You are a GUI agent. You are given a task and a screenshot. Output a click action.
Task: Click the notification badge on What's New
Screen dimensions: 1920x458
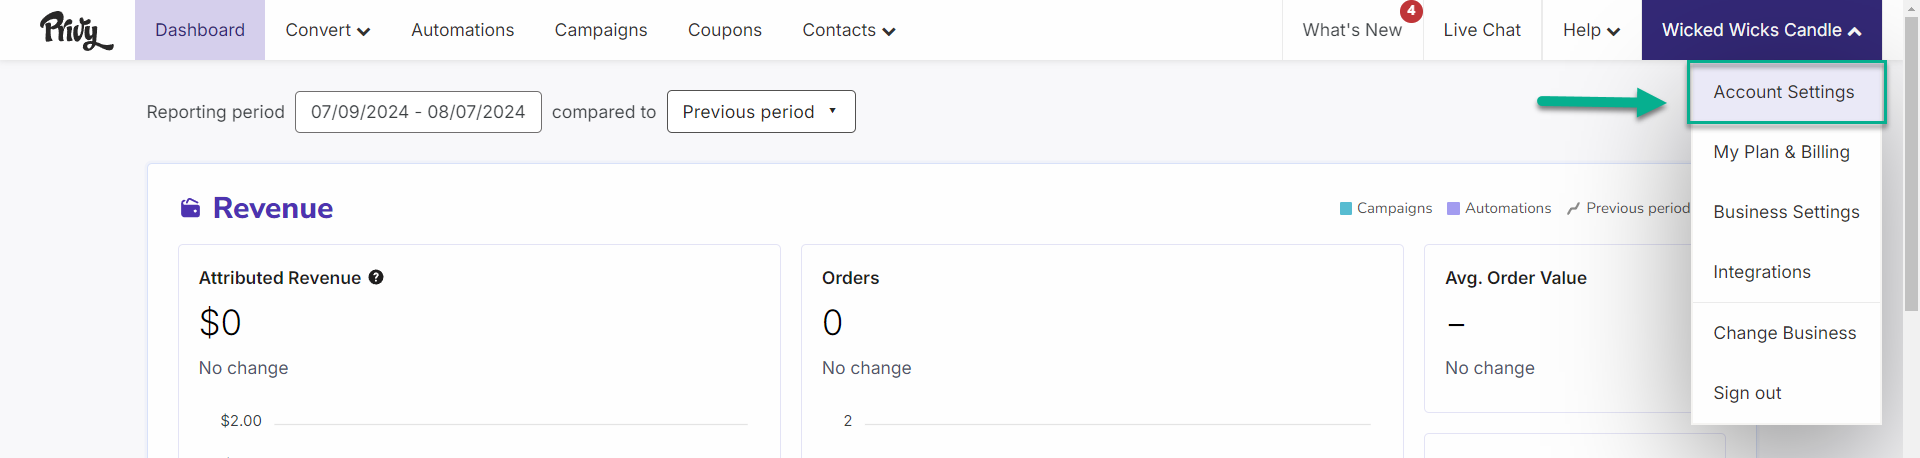[x=1411, y=11]
